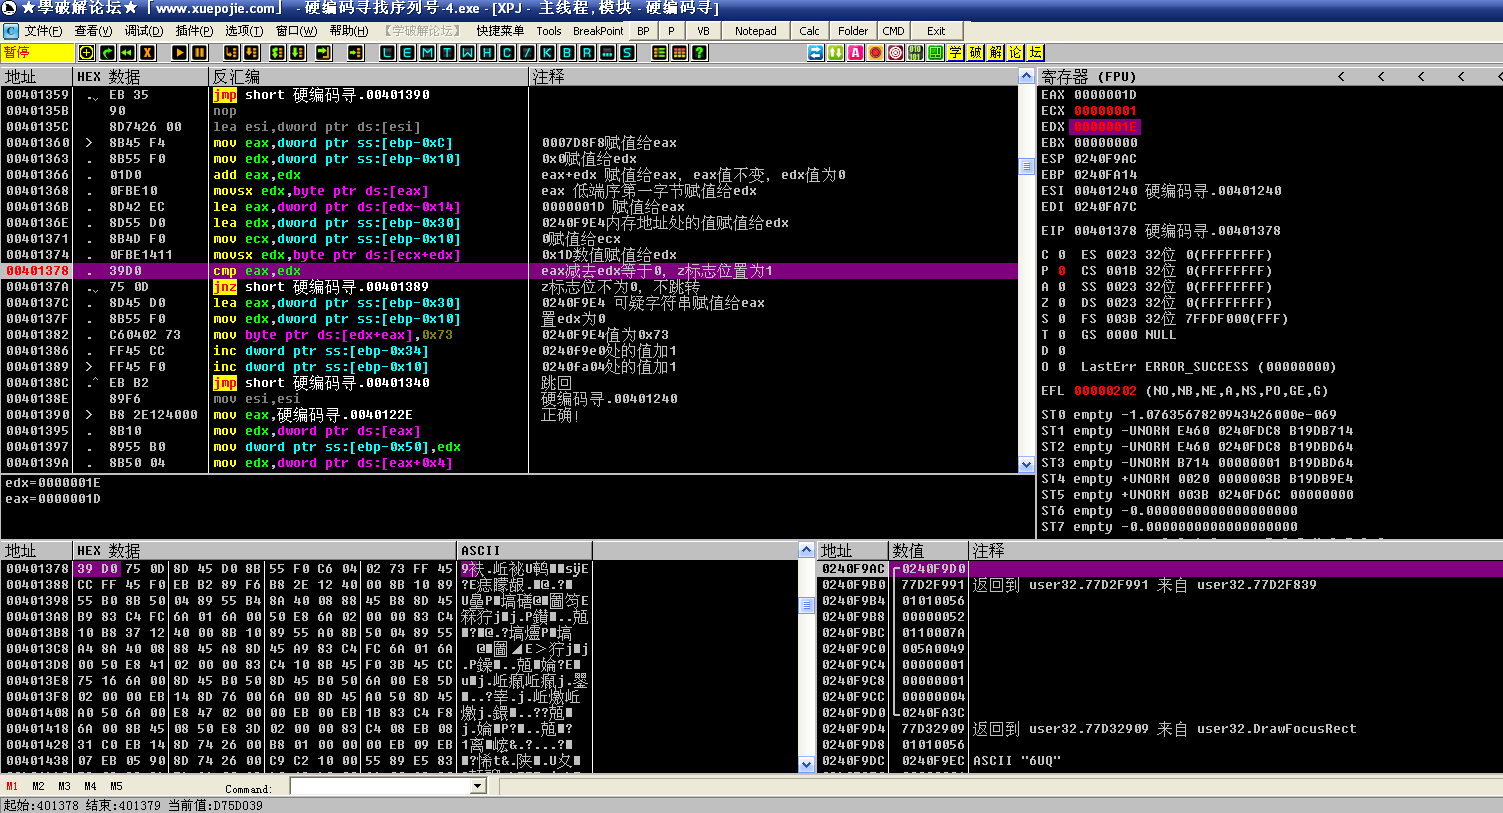Click the disassembly vertical scrollbar thumb

pos(1026,166)
